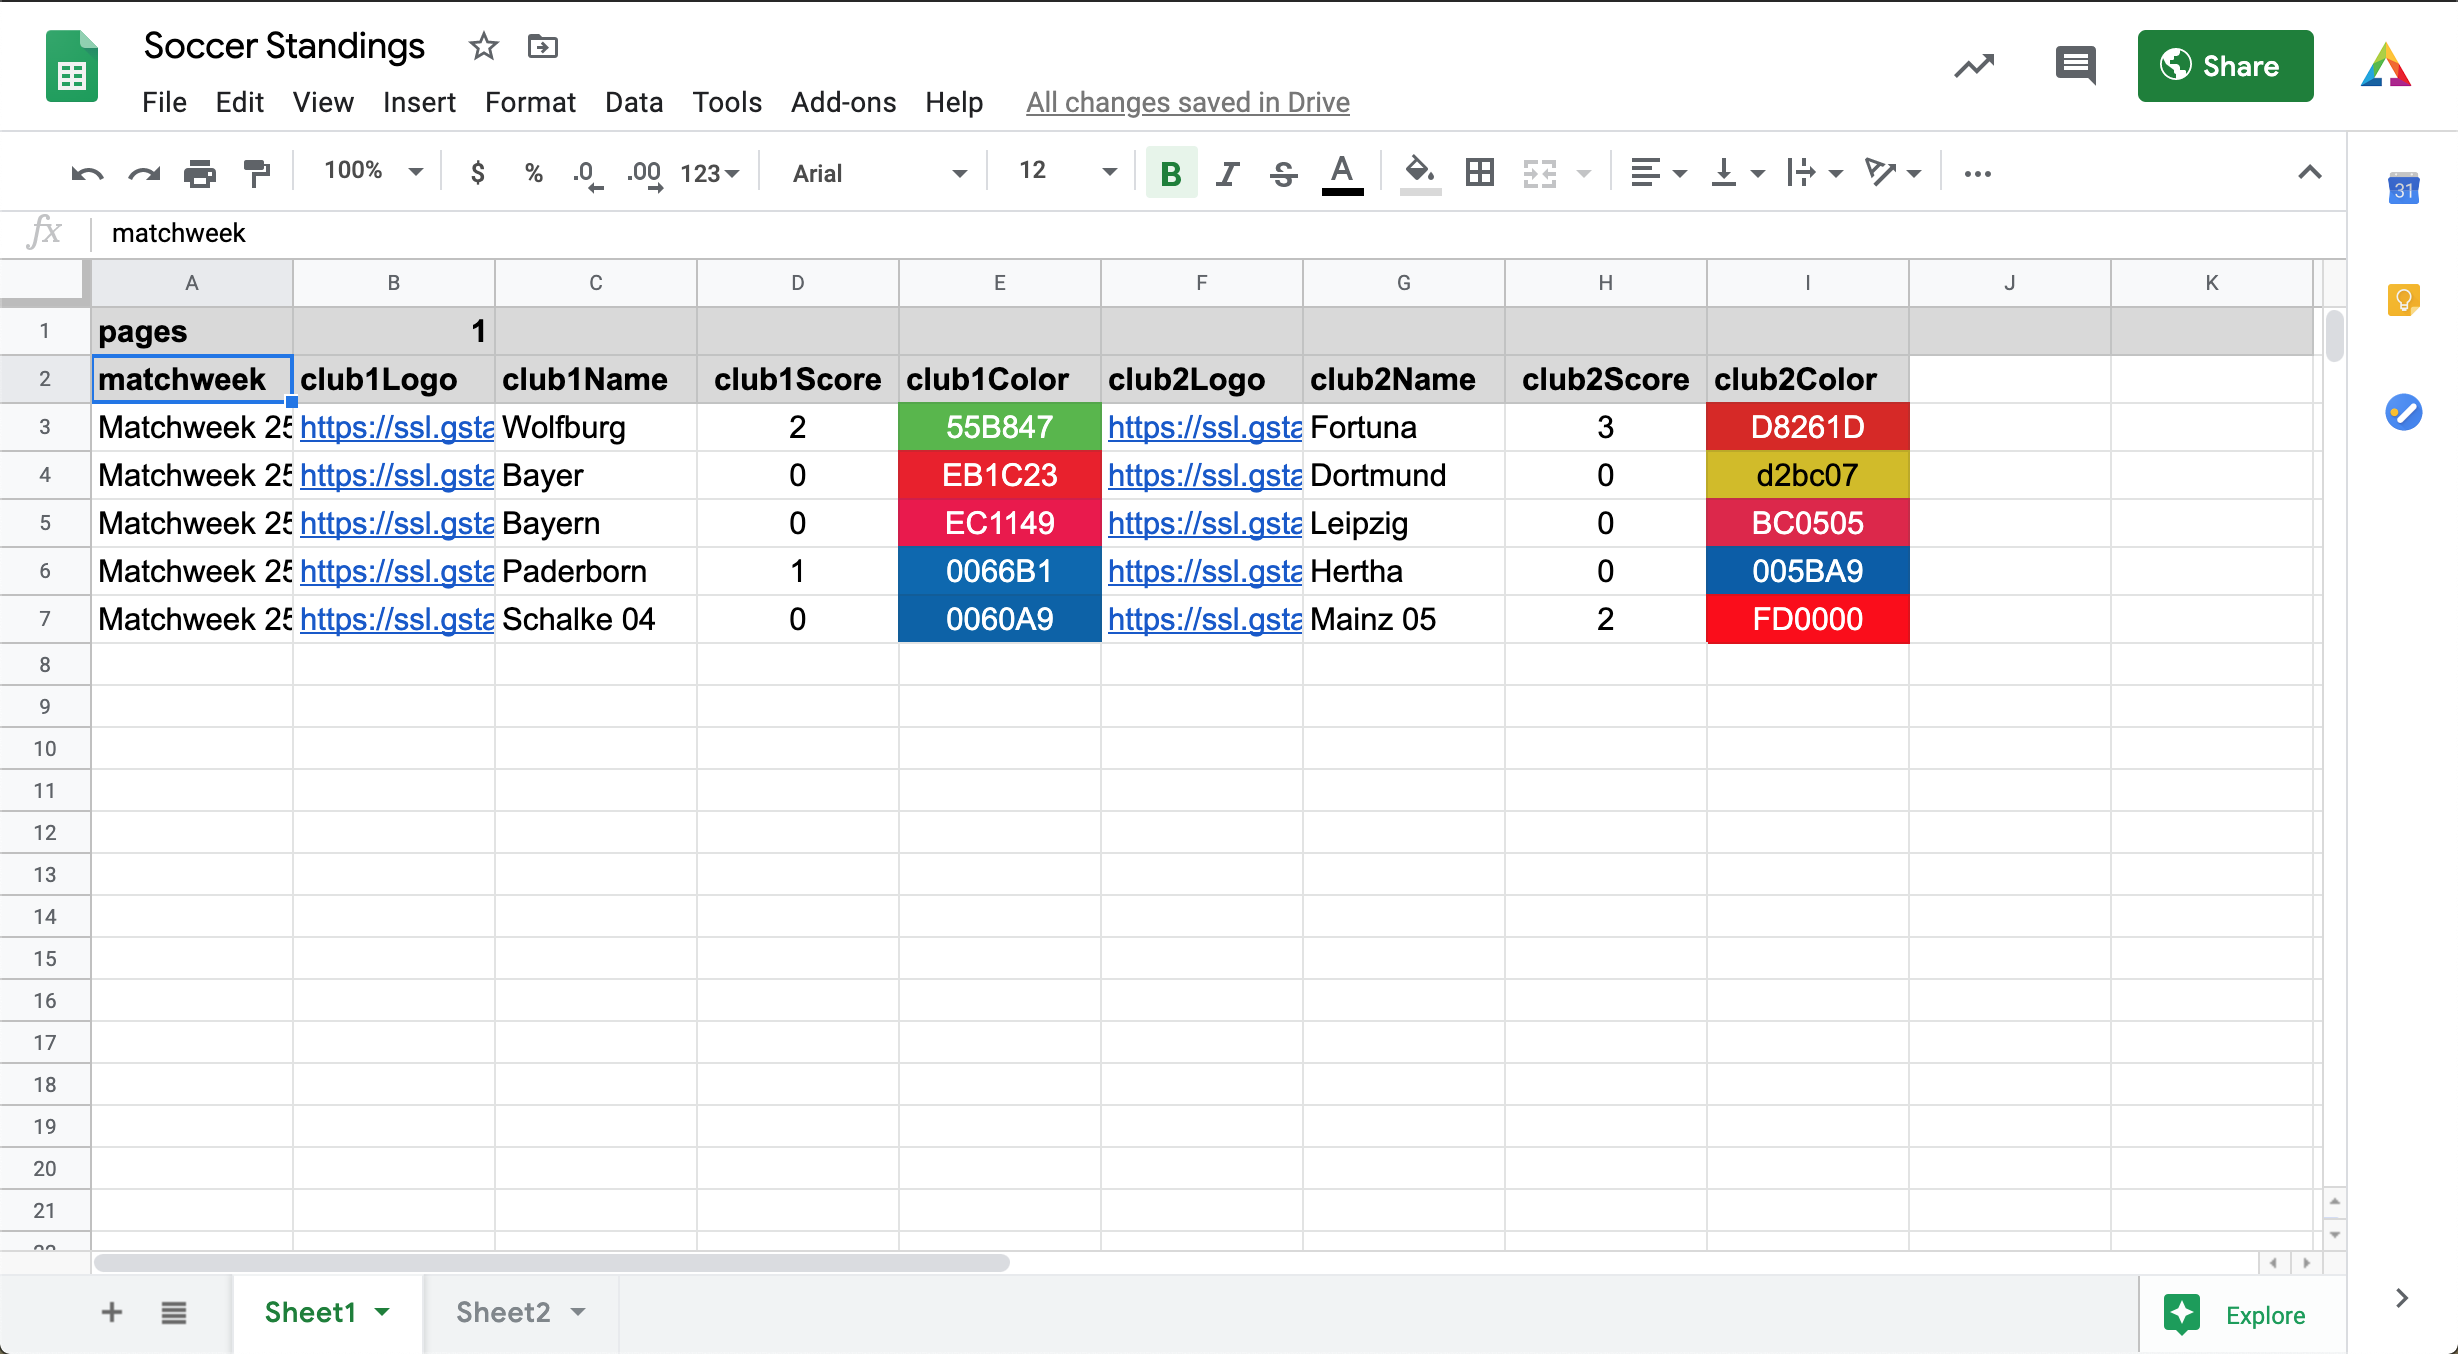
Task: Star the Soccer Standings document
Action: point(484,46)
